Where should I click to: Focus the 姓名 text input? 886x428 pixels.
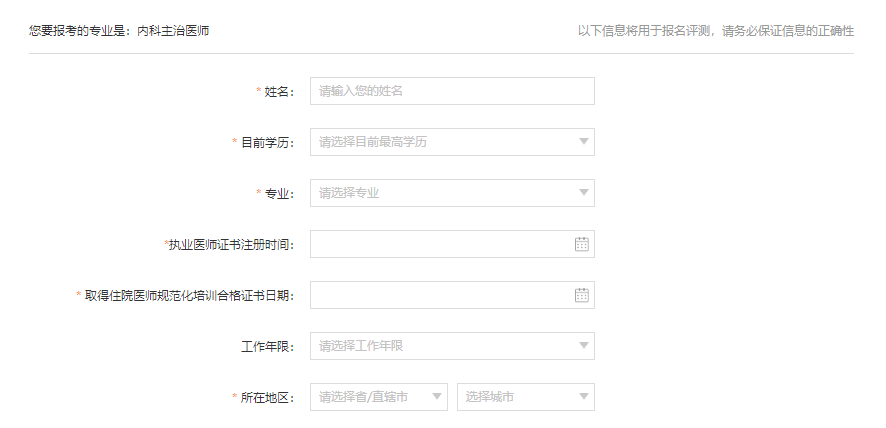[x=452, y=91]
